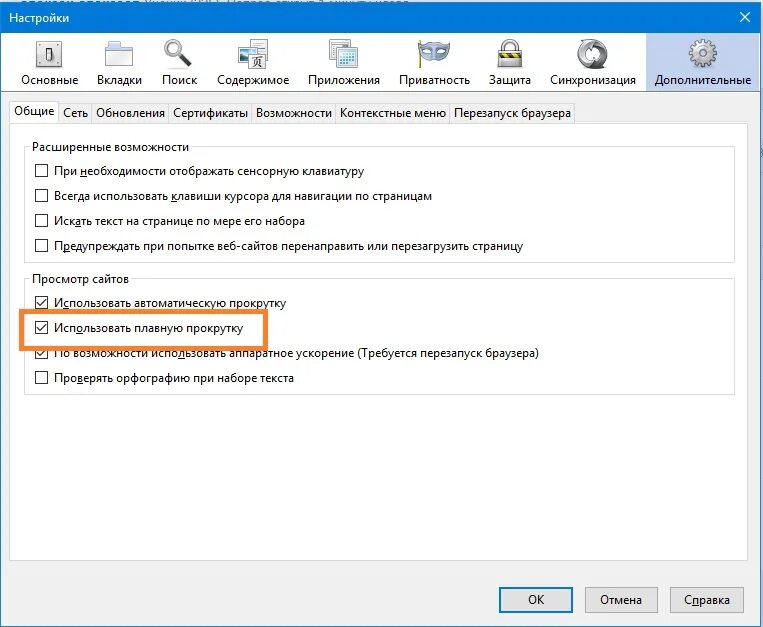Uncheck Использовать автоматическую прокрутку
The width and height of the screenshot is (763, 627).
[x=41, y=303]
